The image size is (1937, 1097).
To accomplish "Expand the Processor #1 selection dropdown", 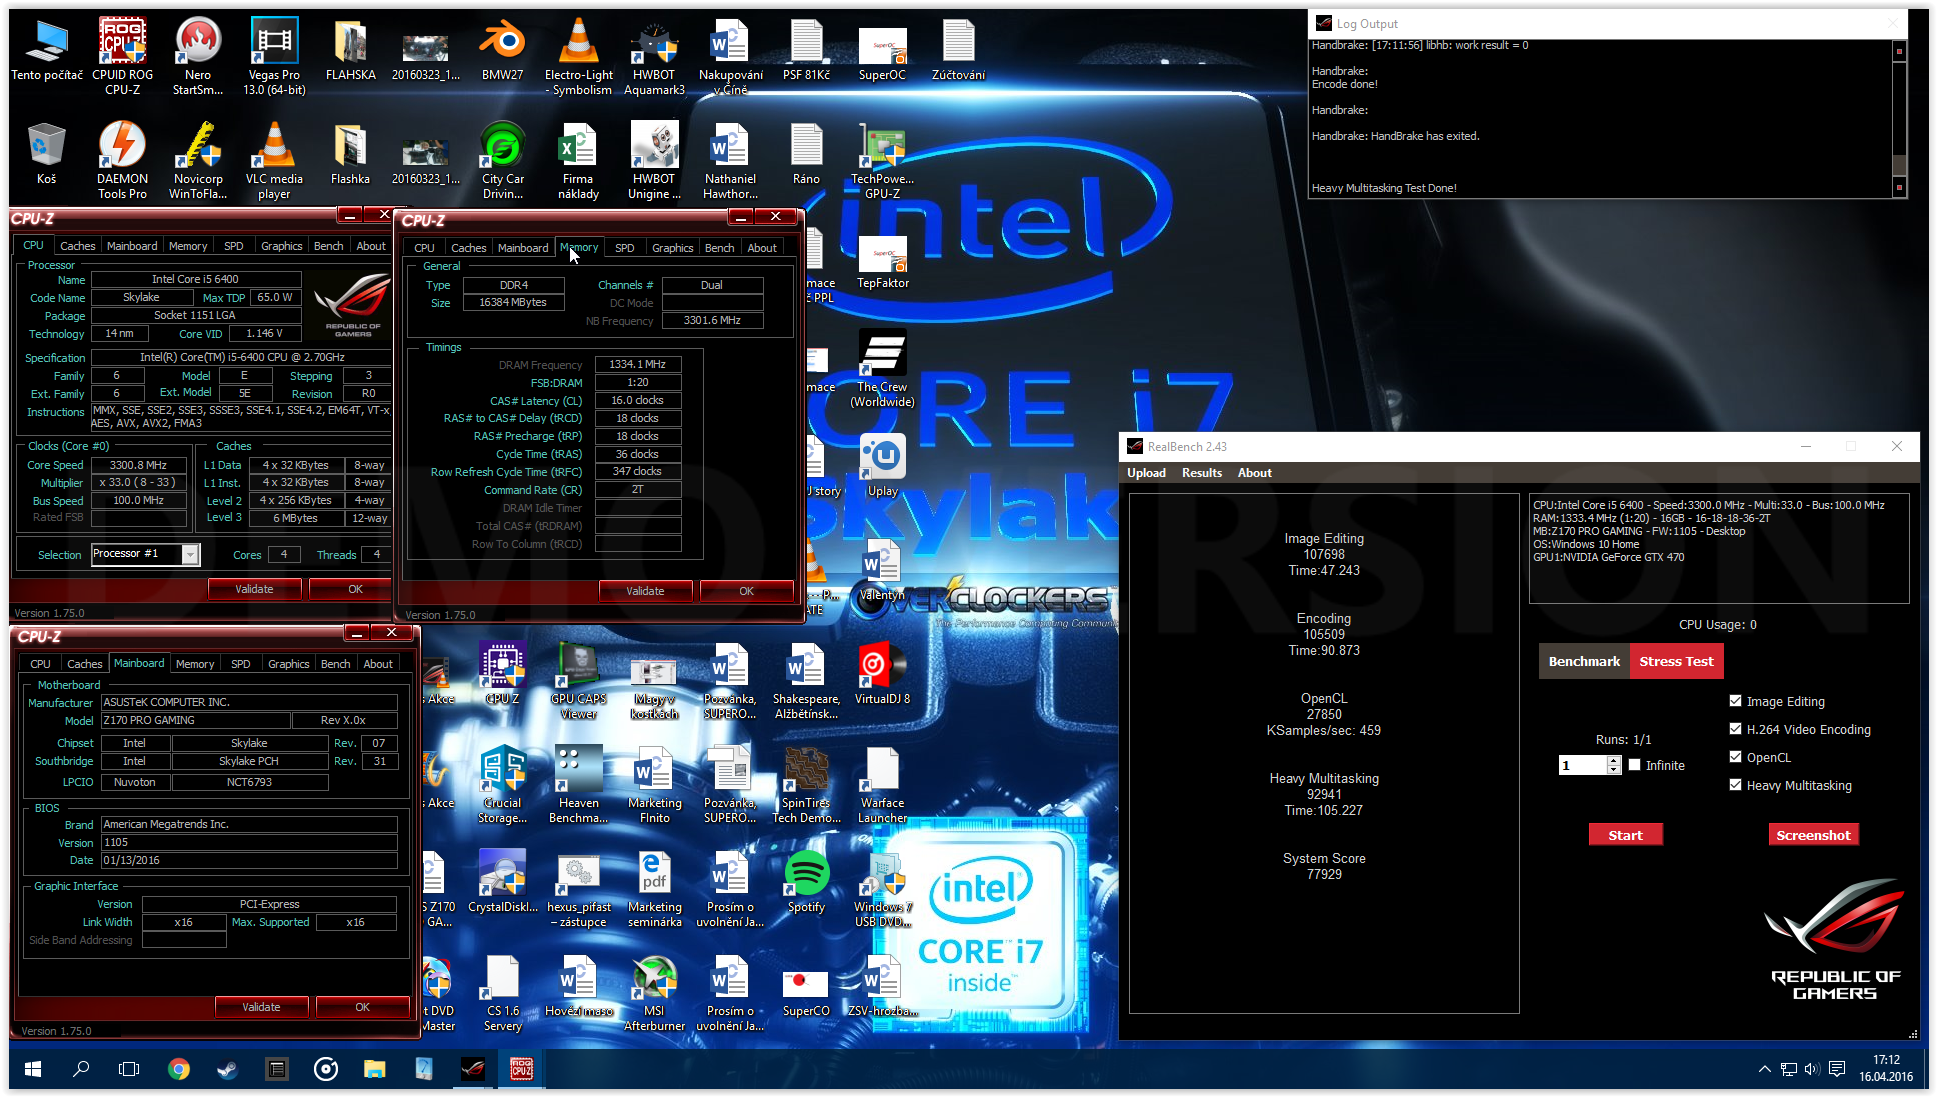I will (x=190, y=554).
